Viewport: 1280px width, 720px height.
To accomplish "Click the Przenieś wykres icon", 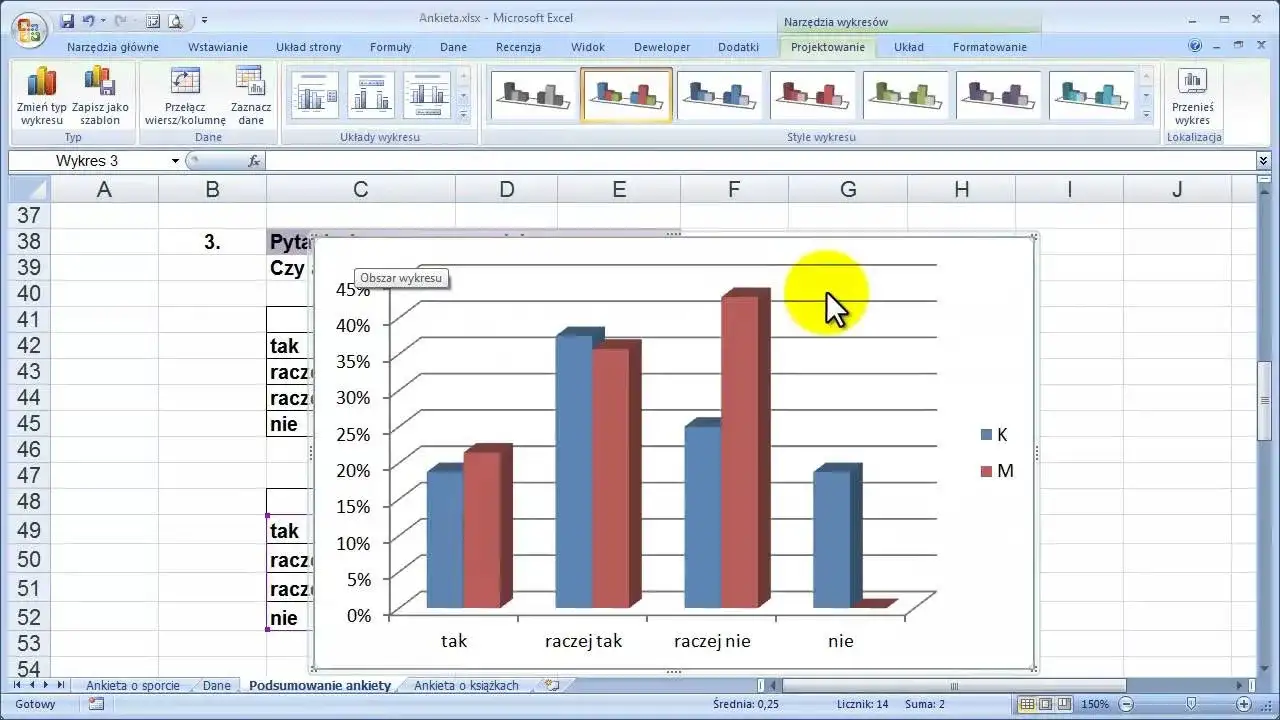I will pos(1192,96).
